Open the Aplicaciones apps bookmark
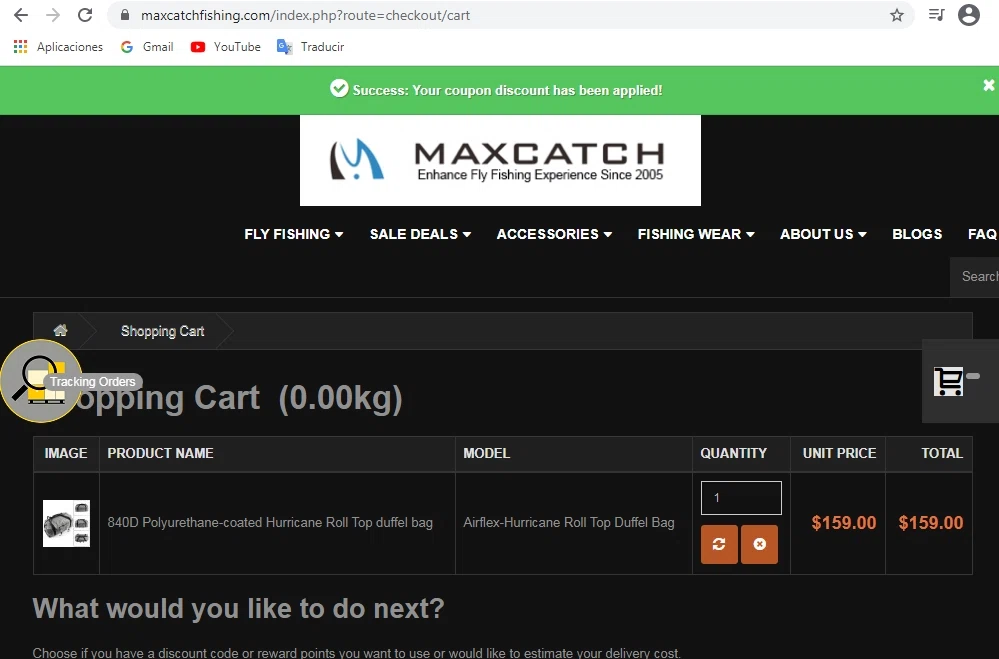The height and width of the screenshot is (659, 999). click(x=58, y=47)
